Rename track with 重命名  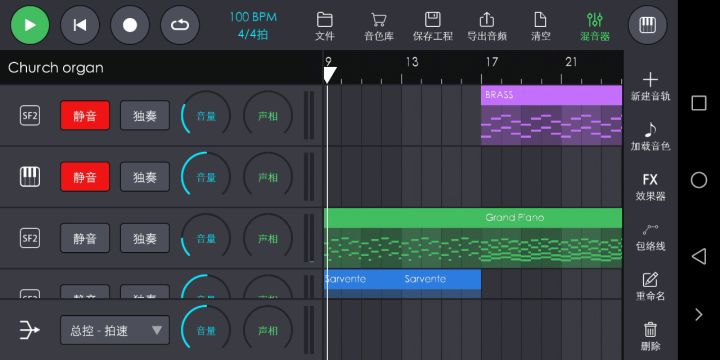tap(650, 287)
